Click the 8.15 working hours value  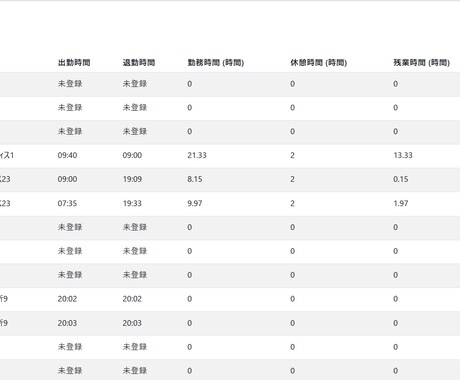(195, 179)
